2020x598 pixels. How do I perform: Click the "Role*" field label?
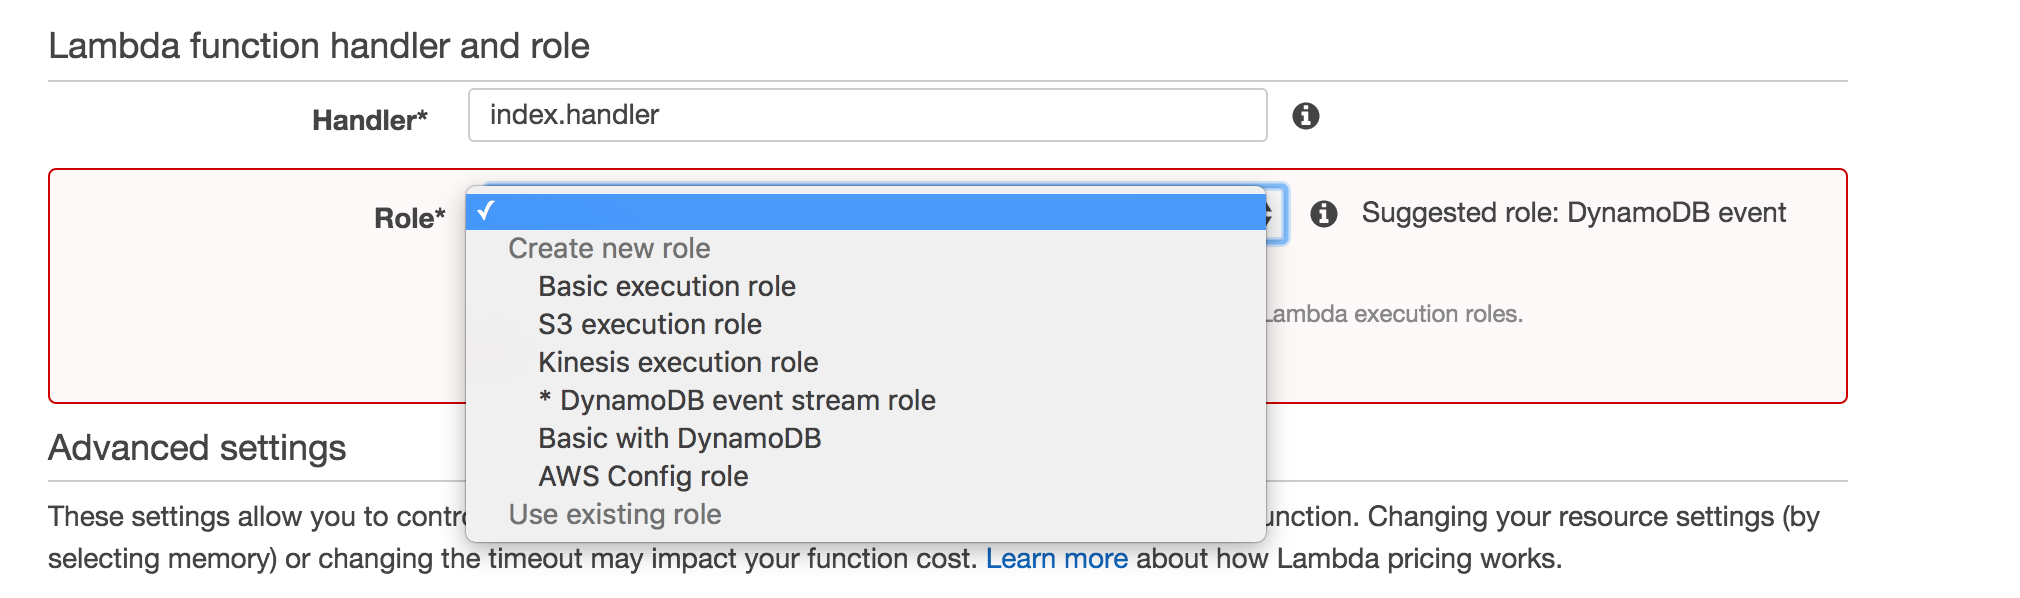click(x=409, y=218)
